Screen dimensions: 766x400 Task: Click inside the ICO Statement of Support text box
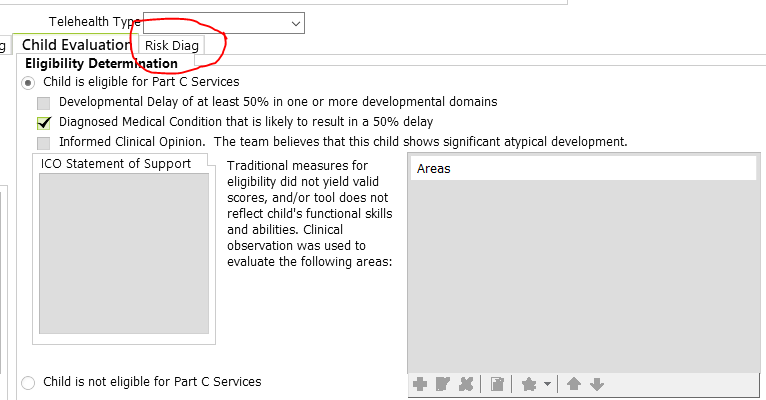[124, 252]
